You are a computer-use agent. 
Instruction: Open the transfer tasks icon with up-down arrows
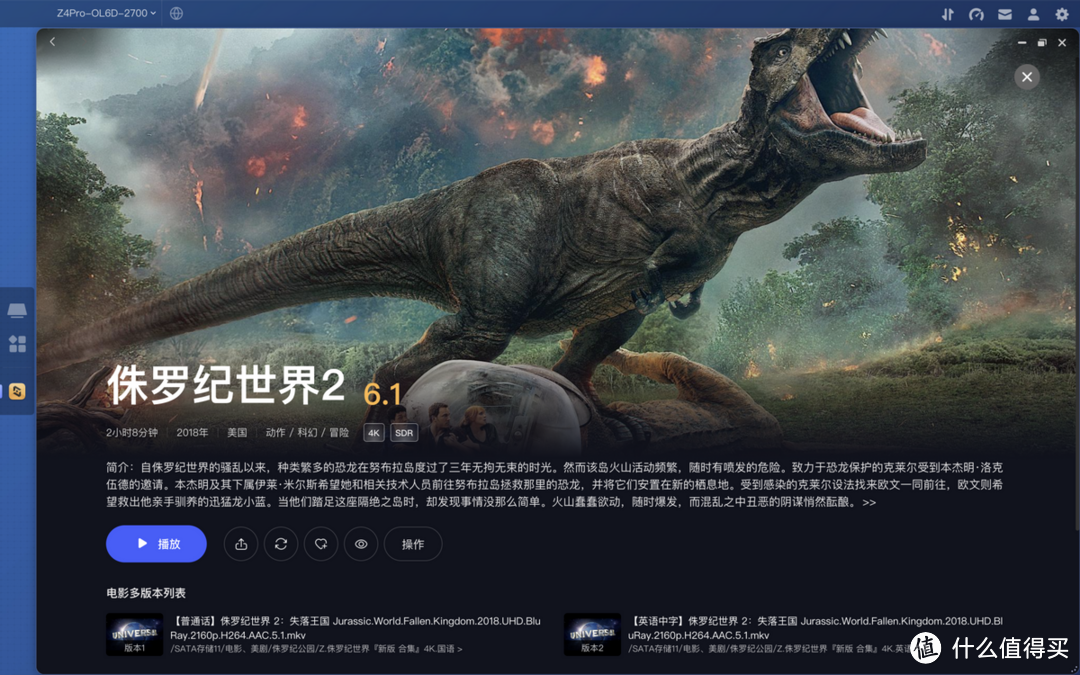[x=948, y=14]
